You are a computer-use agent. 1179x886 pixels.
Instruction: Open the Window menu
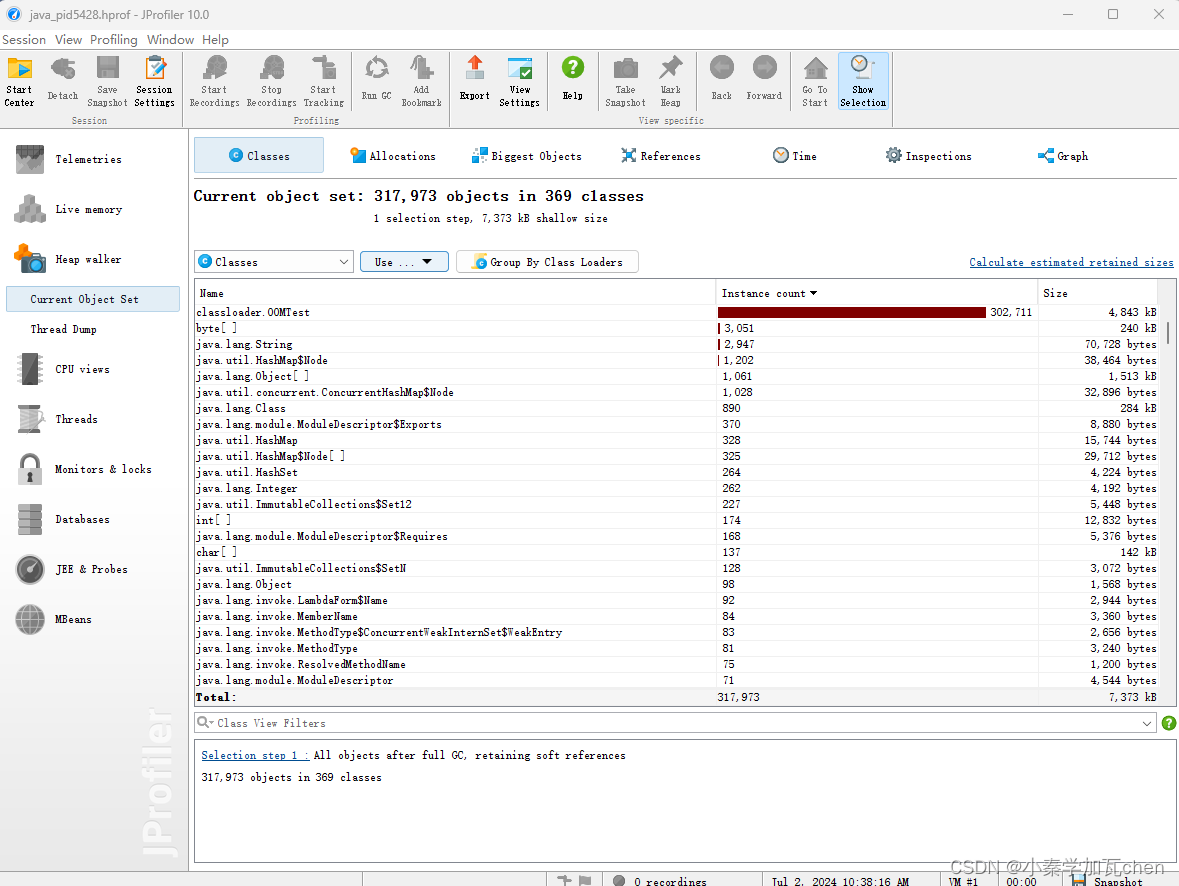170,40
